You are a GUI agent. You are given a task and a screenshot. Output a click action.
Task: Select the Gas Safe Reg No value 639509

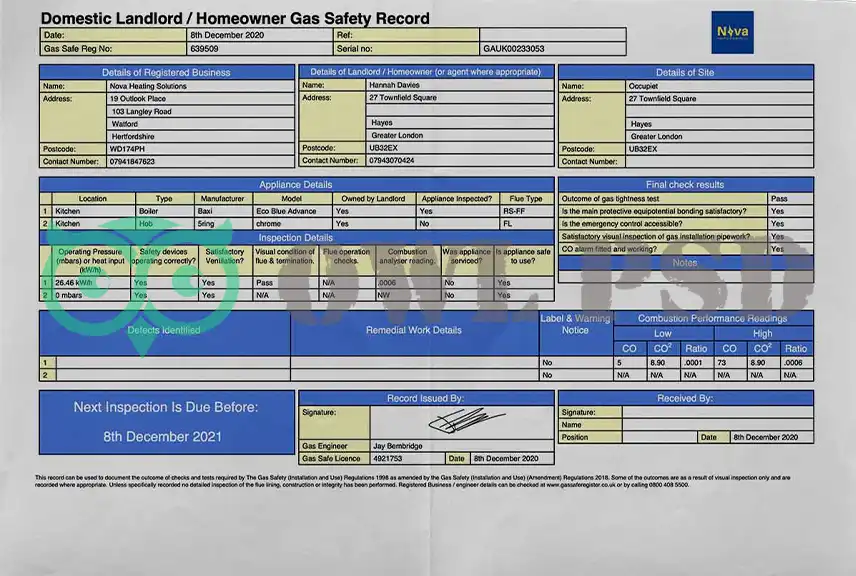click(x=204, y=49)
